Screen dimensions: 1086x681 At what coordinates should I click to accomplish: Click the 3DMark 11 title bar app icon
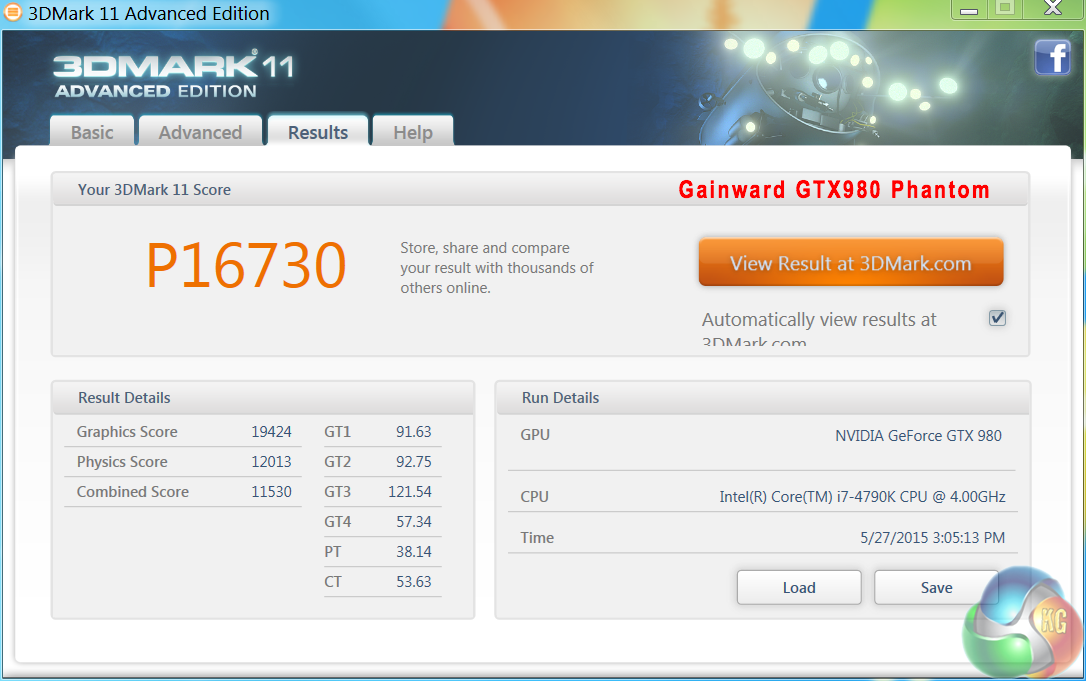point(12,12)
